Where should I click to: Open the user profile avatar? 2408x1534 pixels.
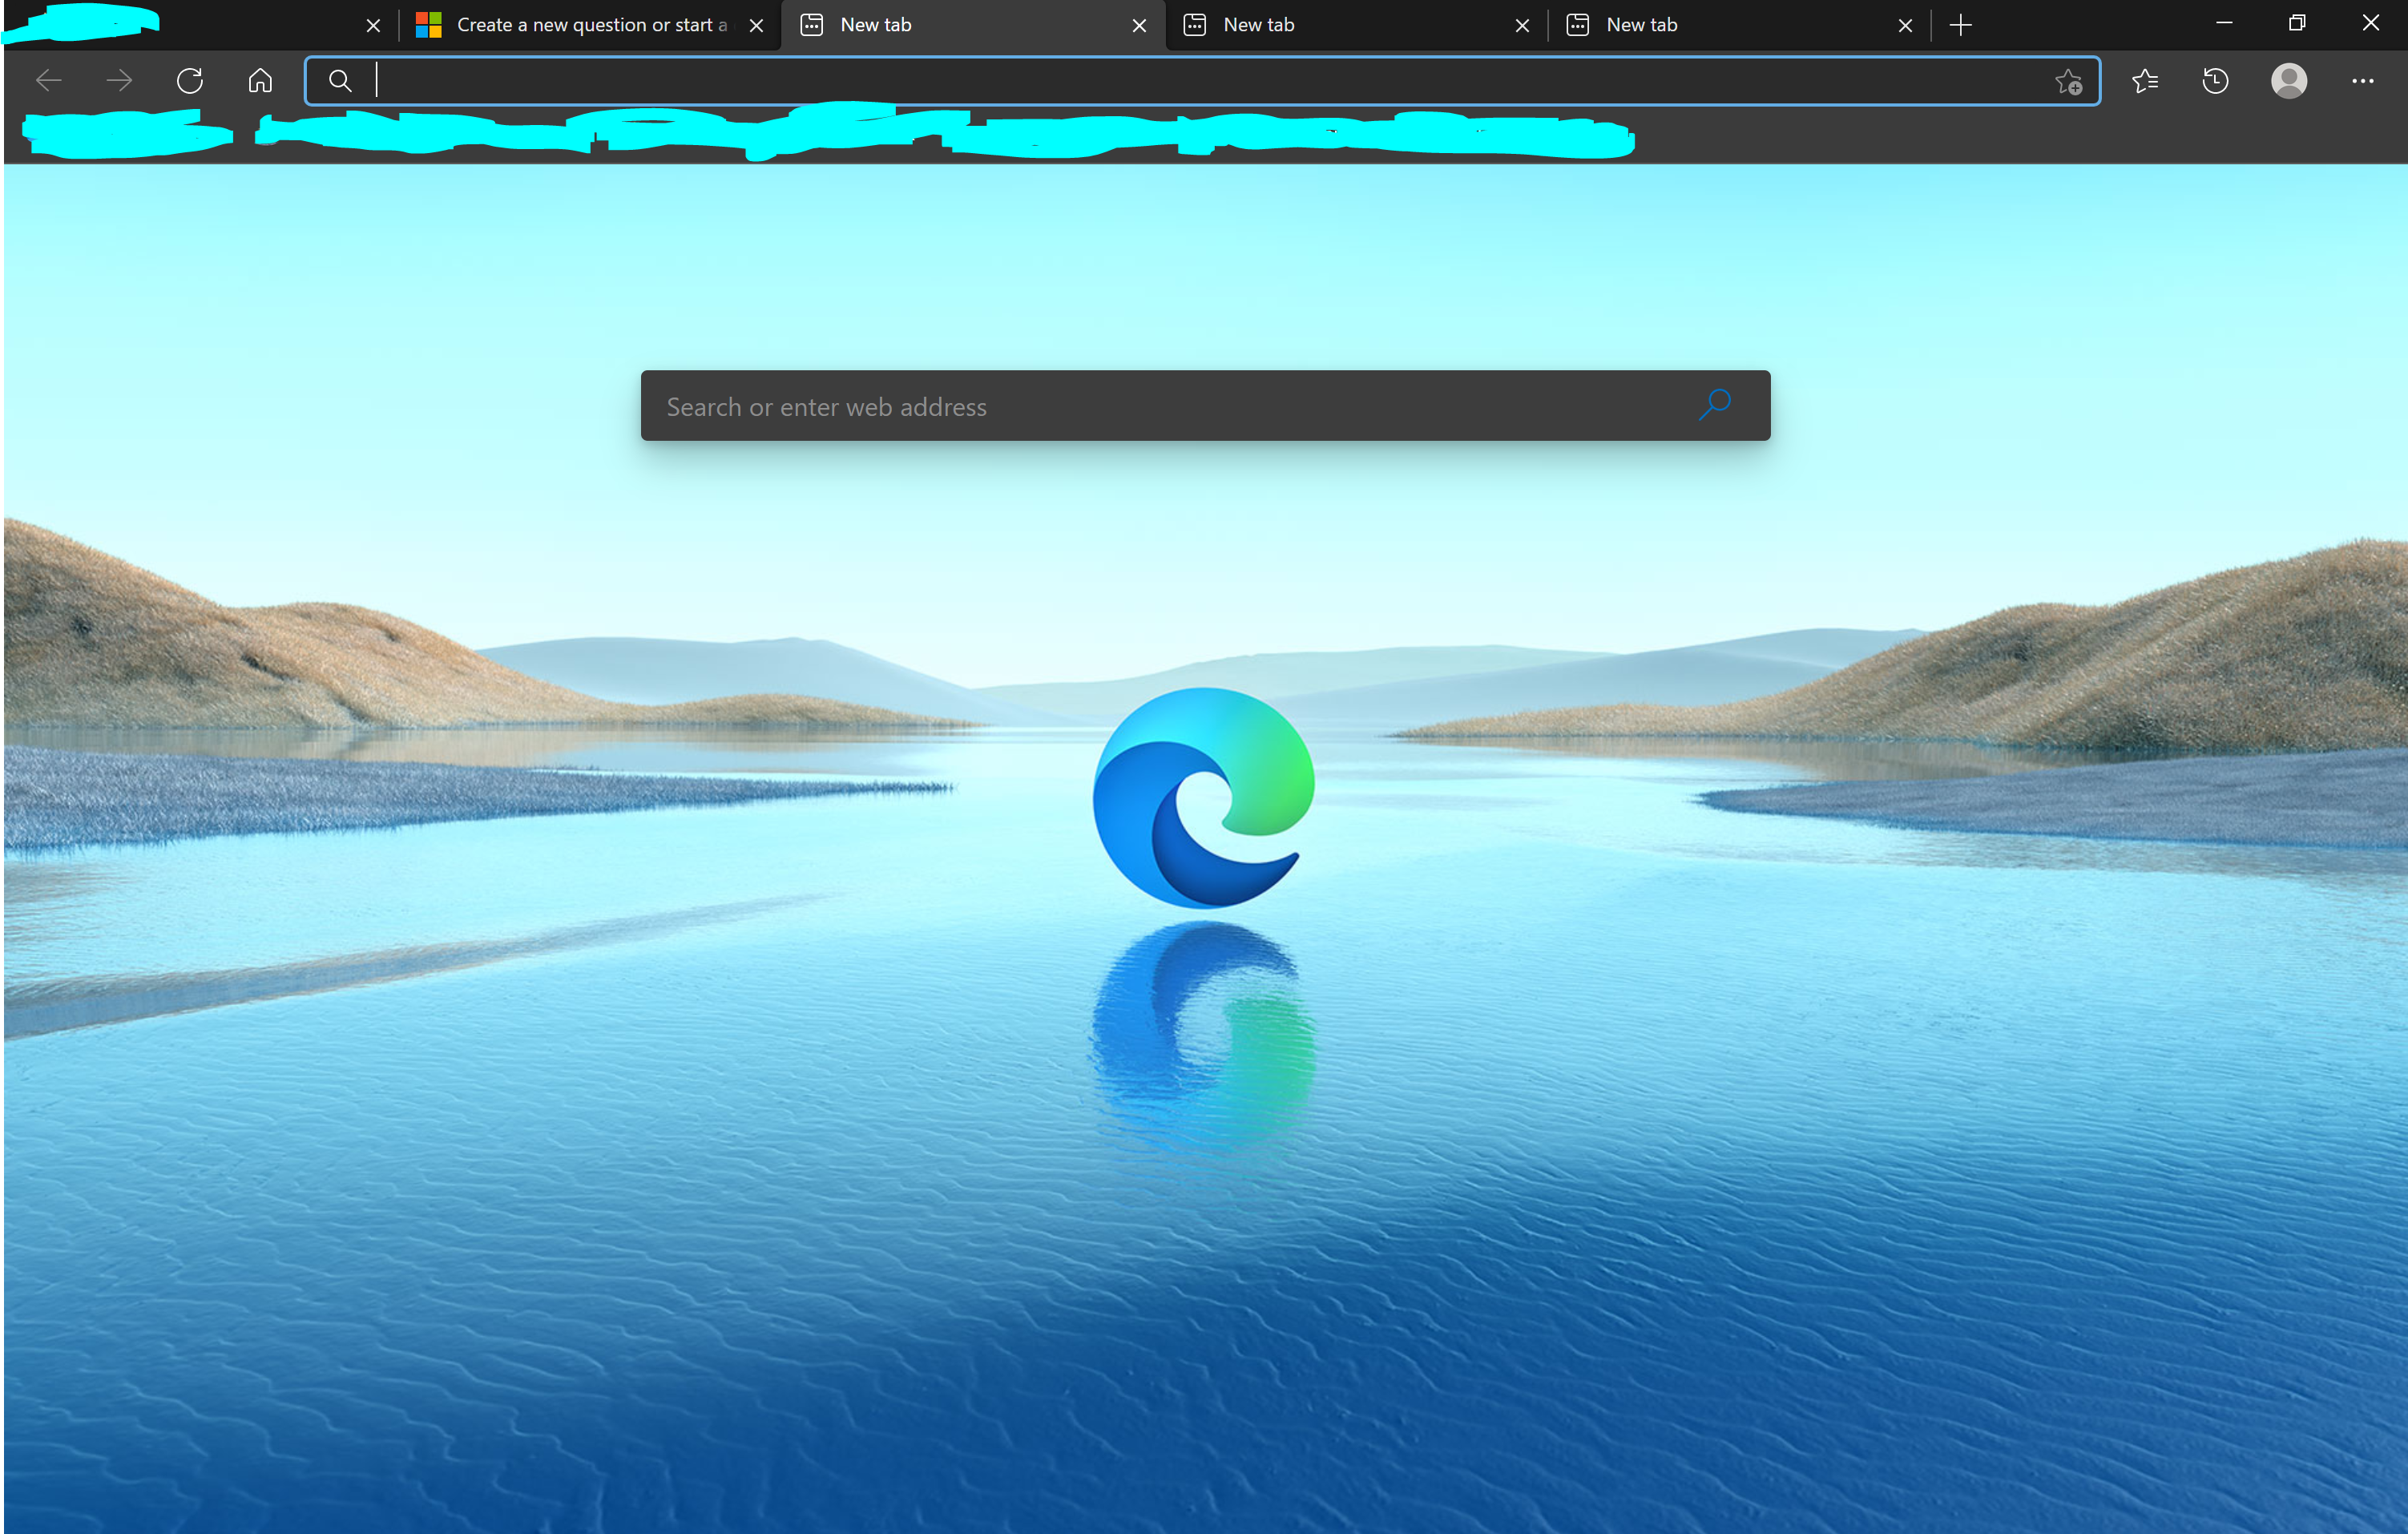coord(2289,81)
